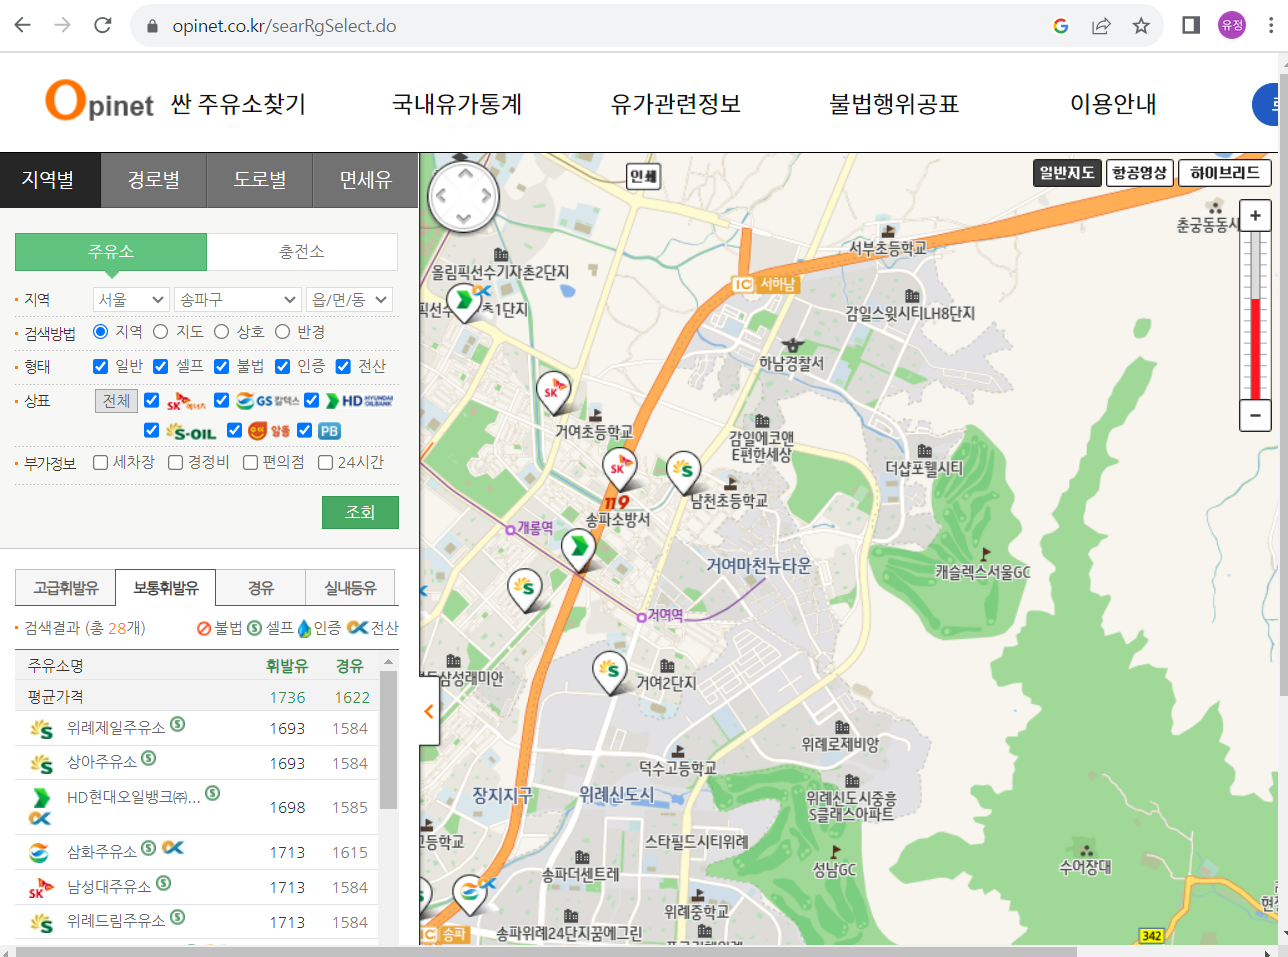Show 실내등유 prices tab
1288x957 pixels.
(350, 588)
